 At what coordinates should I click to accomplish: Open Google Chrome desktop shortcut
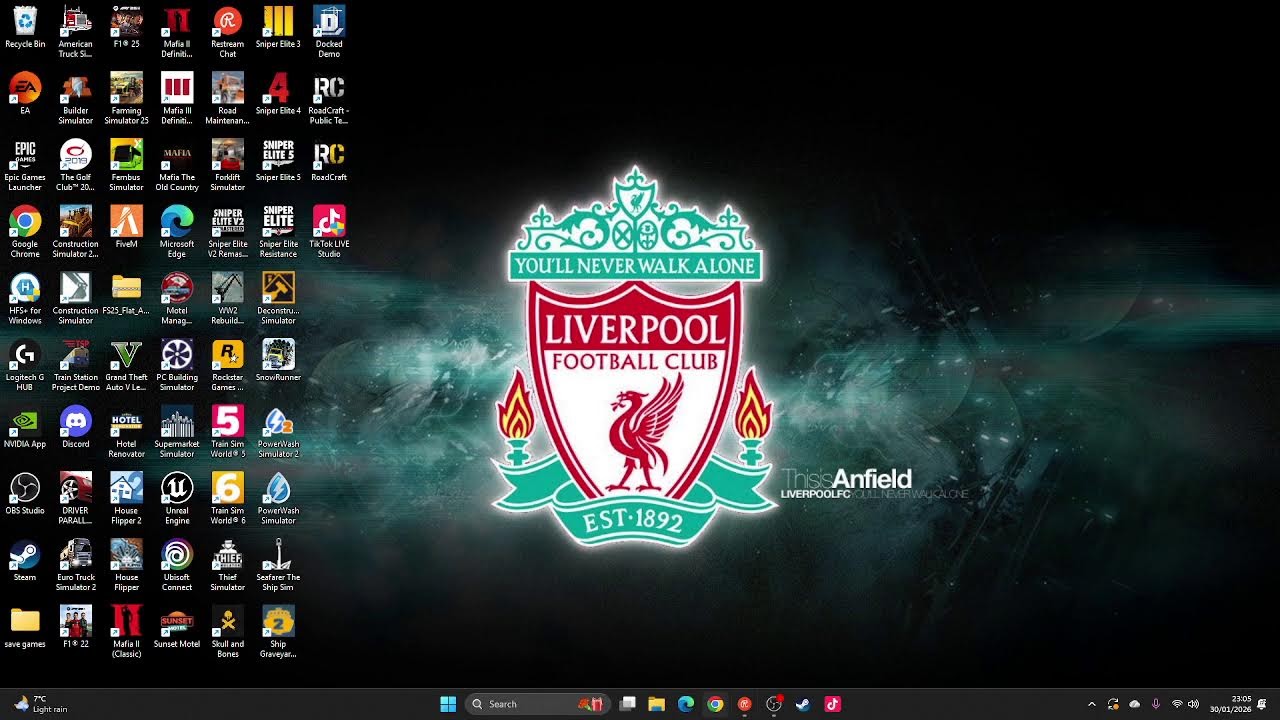25,232
